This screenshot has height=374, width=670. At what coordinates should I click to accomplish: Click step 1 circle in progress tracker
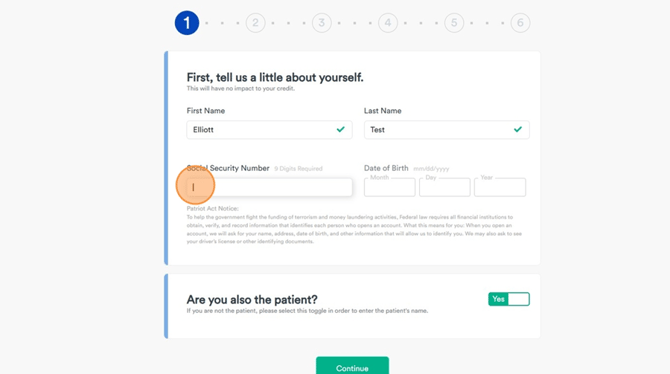[187, 23]
